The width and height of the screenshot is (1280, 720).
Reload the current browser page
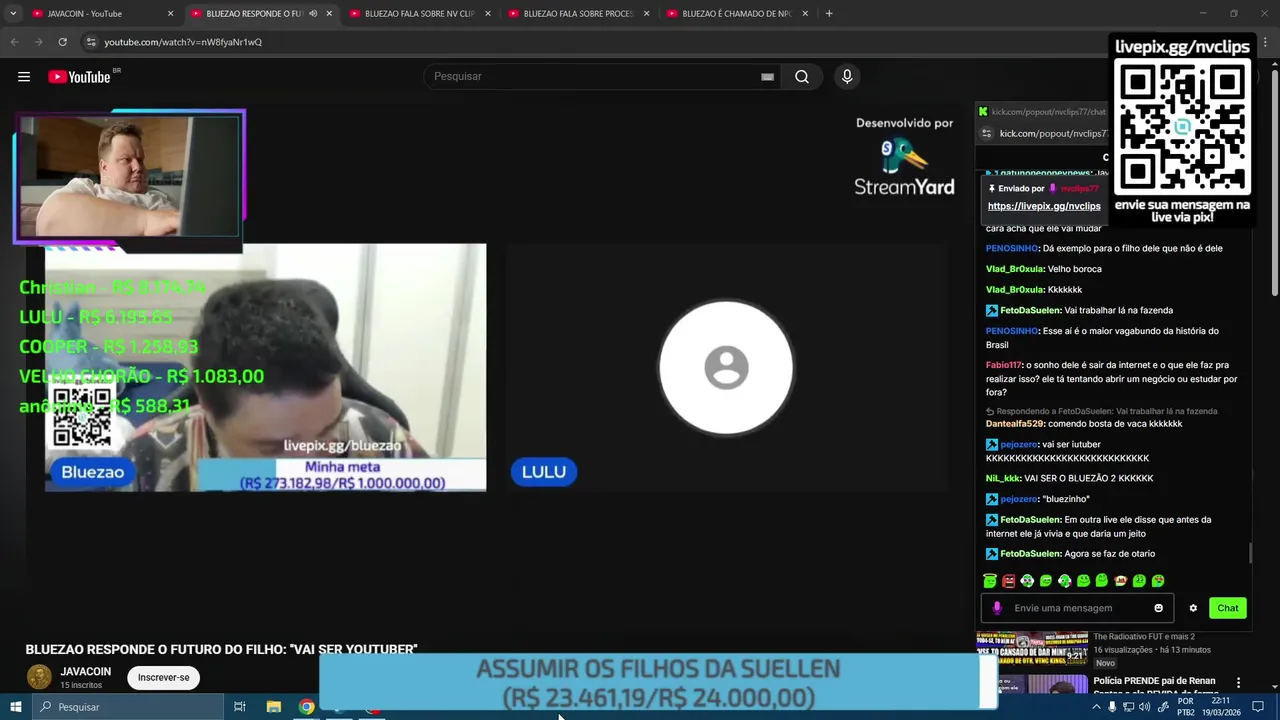click(62, 42)
